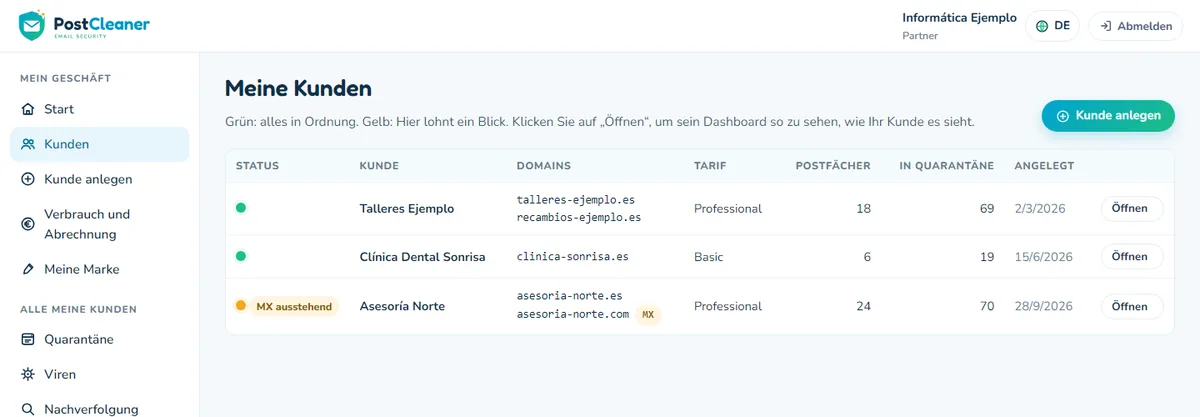This screenshot has height=417, width=1200.
Task: Click the Informática Ejemplo account name
Action: (959, 18)
